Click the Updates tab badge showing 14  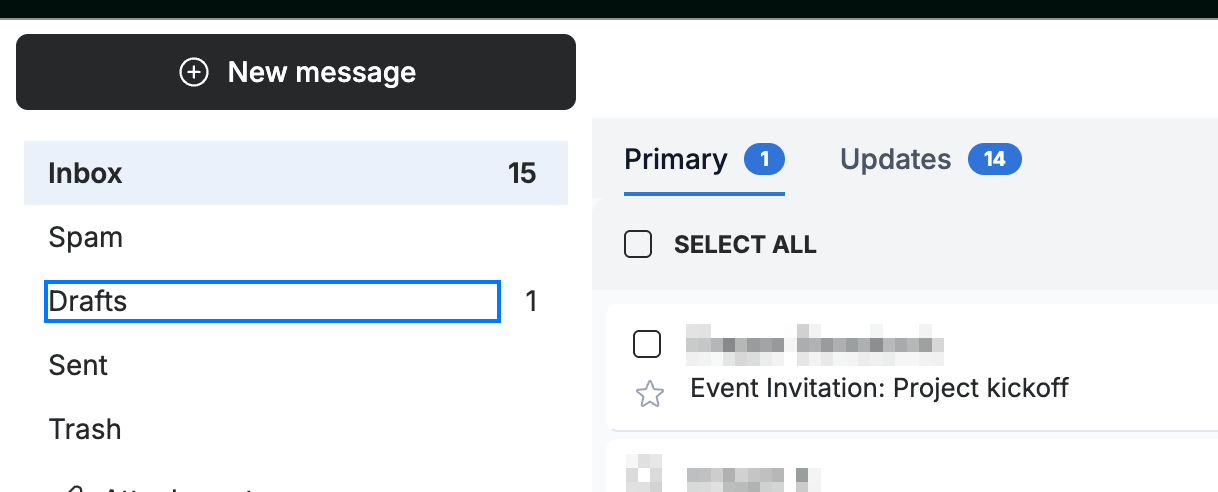(x=994, y=159)
